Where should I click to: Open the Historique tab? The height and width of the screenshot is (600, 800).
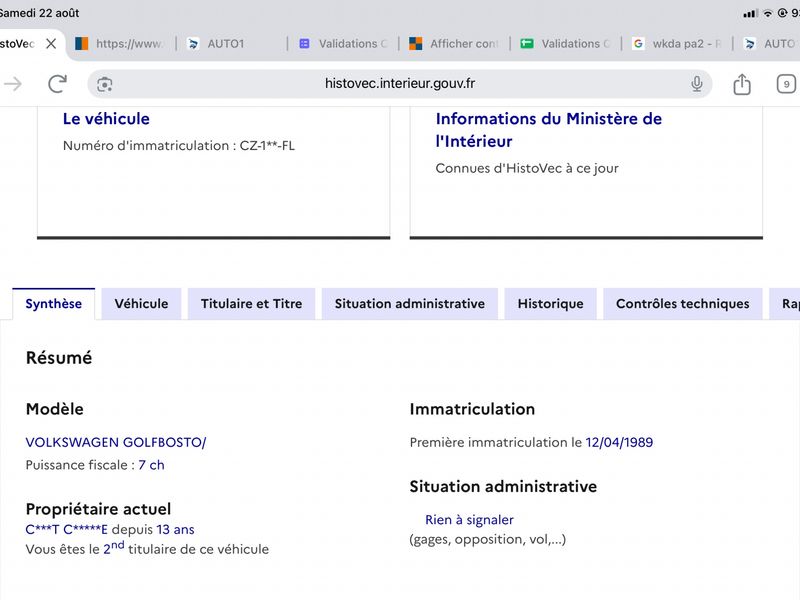(551, 304)
